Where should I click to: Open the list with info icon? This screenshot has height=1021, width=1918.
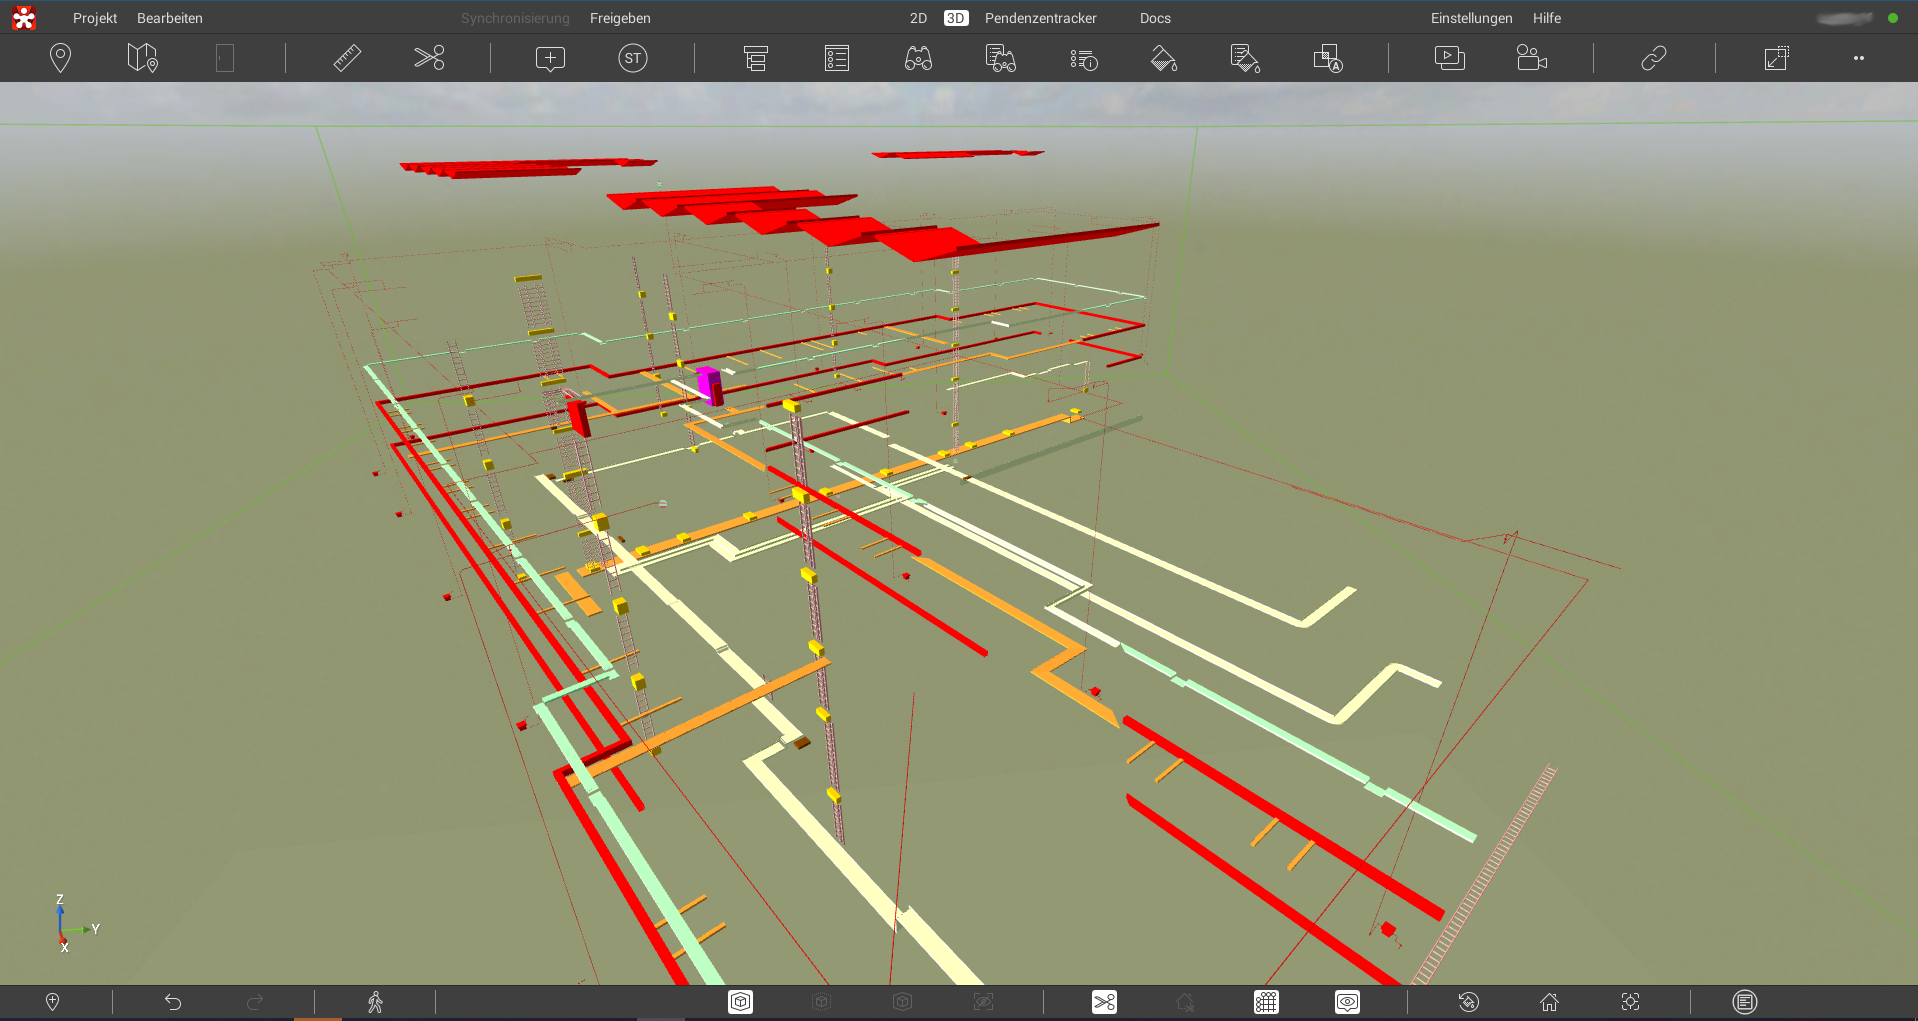(x=1083, y=59)
